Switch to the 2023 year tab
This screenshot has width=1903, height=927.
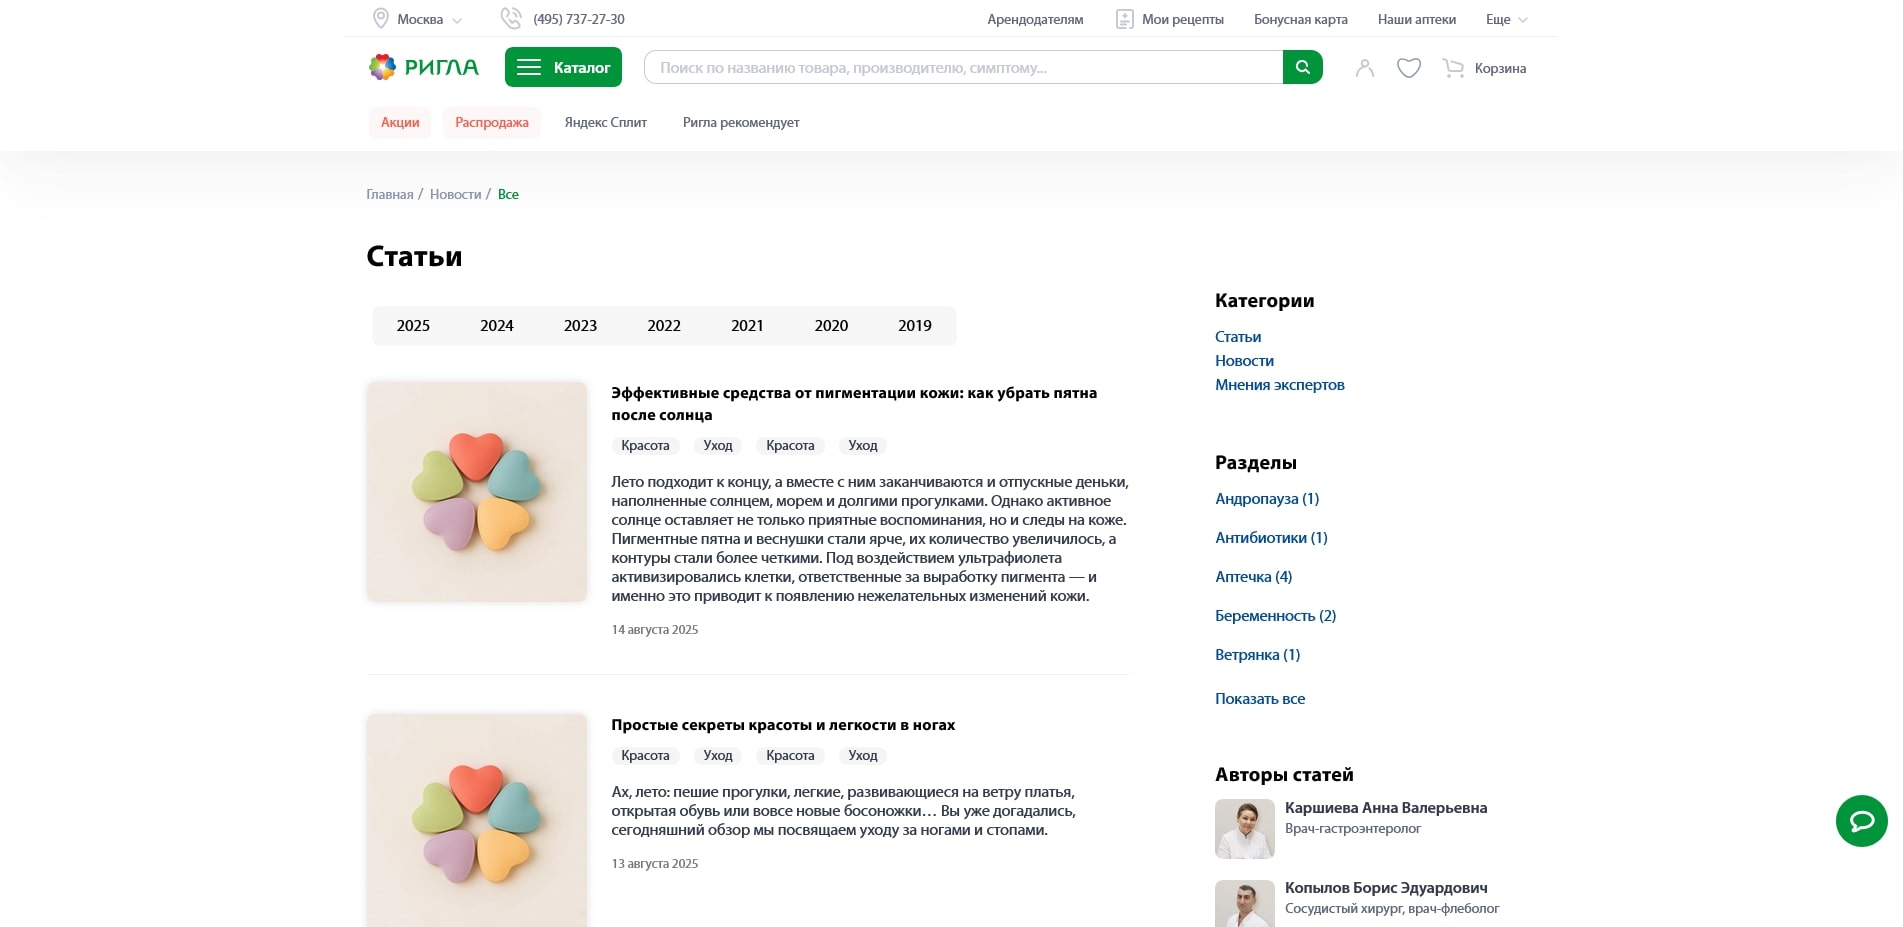click(579, 325)
